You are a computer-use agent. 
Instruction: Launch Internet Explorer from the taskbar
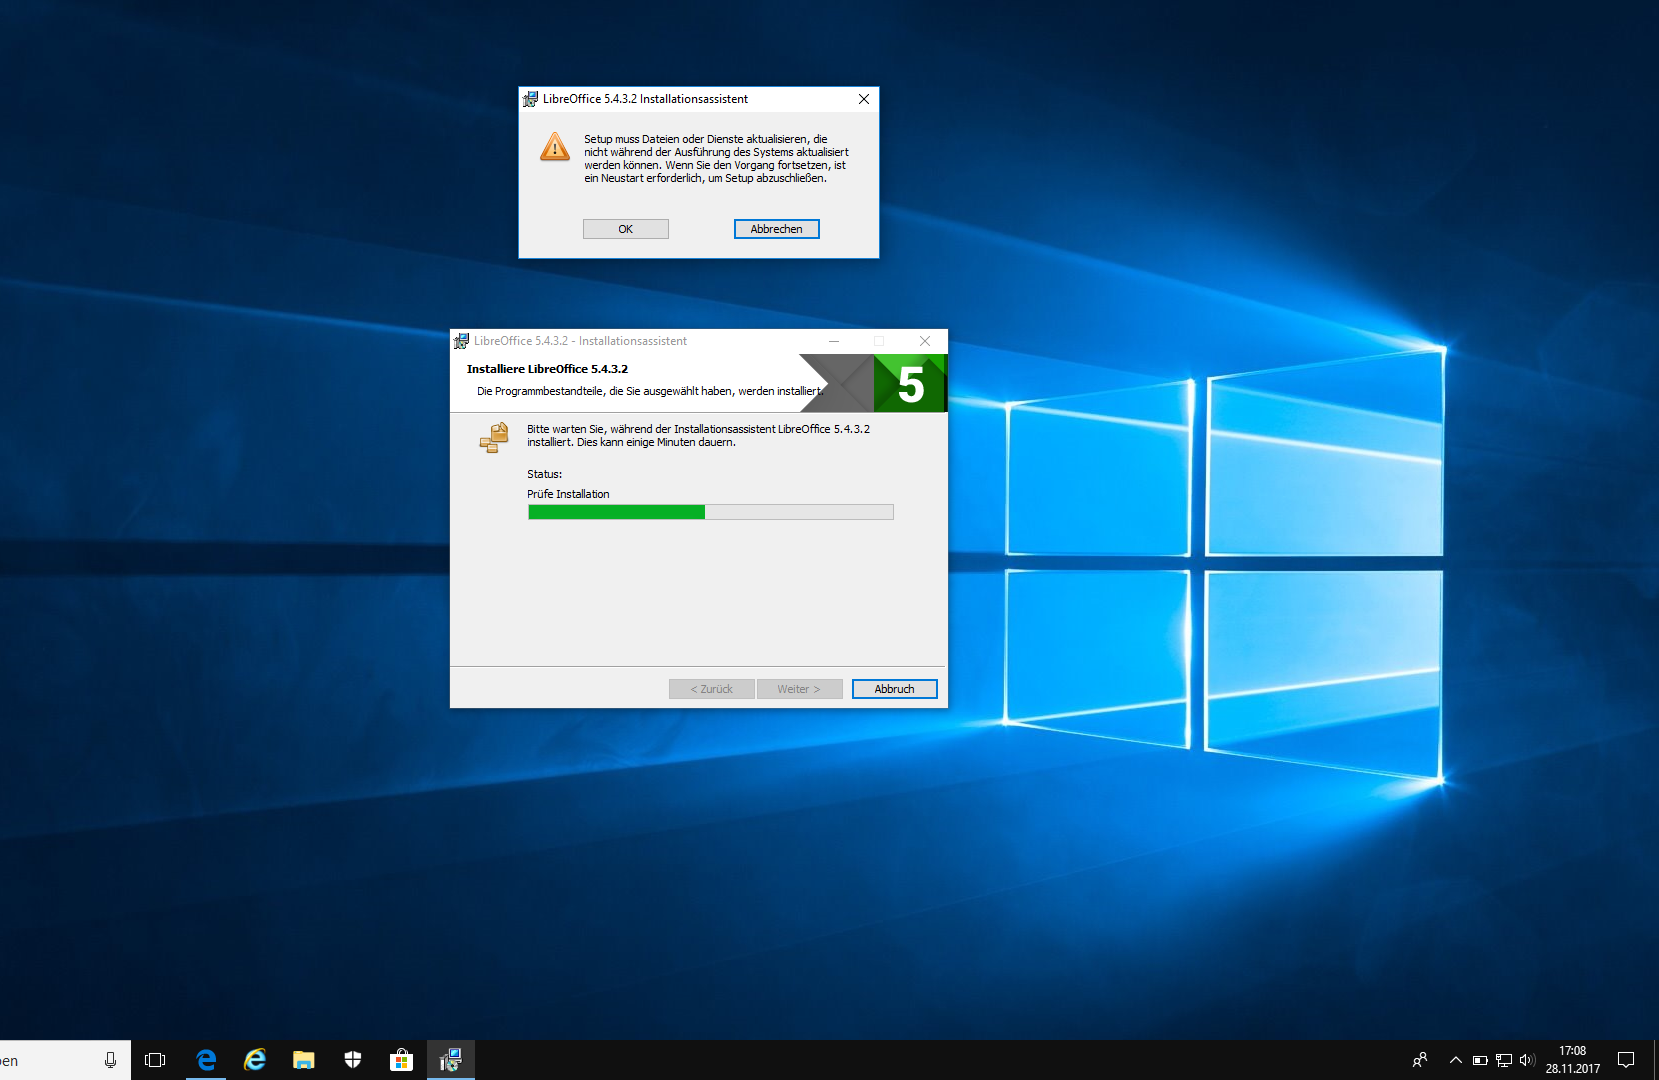pos(255,1060)
